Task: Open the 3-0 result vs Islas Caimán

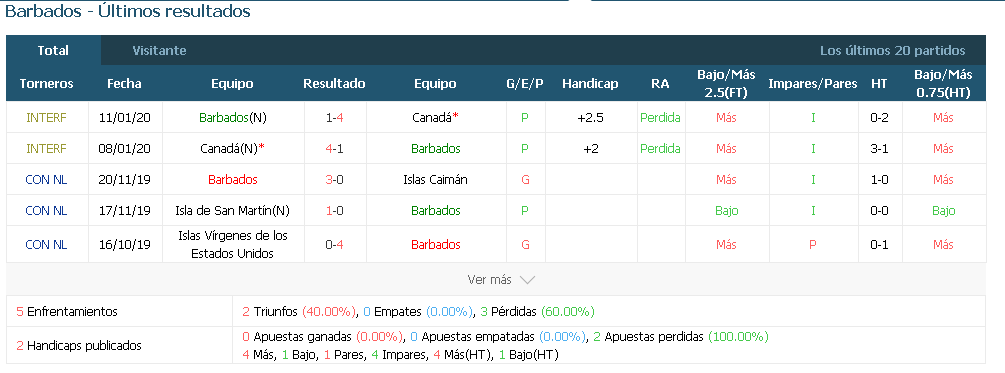Action: coord(334,179)
